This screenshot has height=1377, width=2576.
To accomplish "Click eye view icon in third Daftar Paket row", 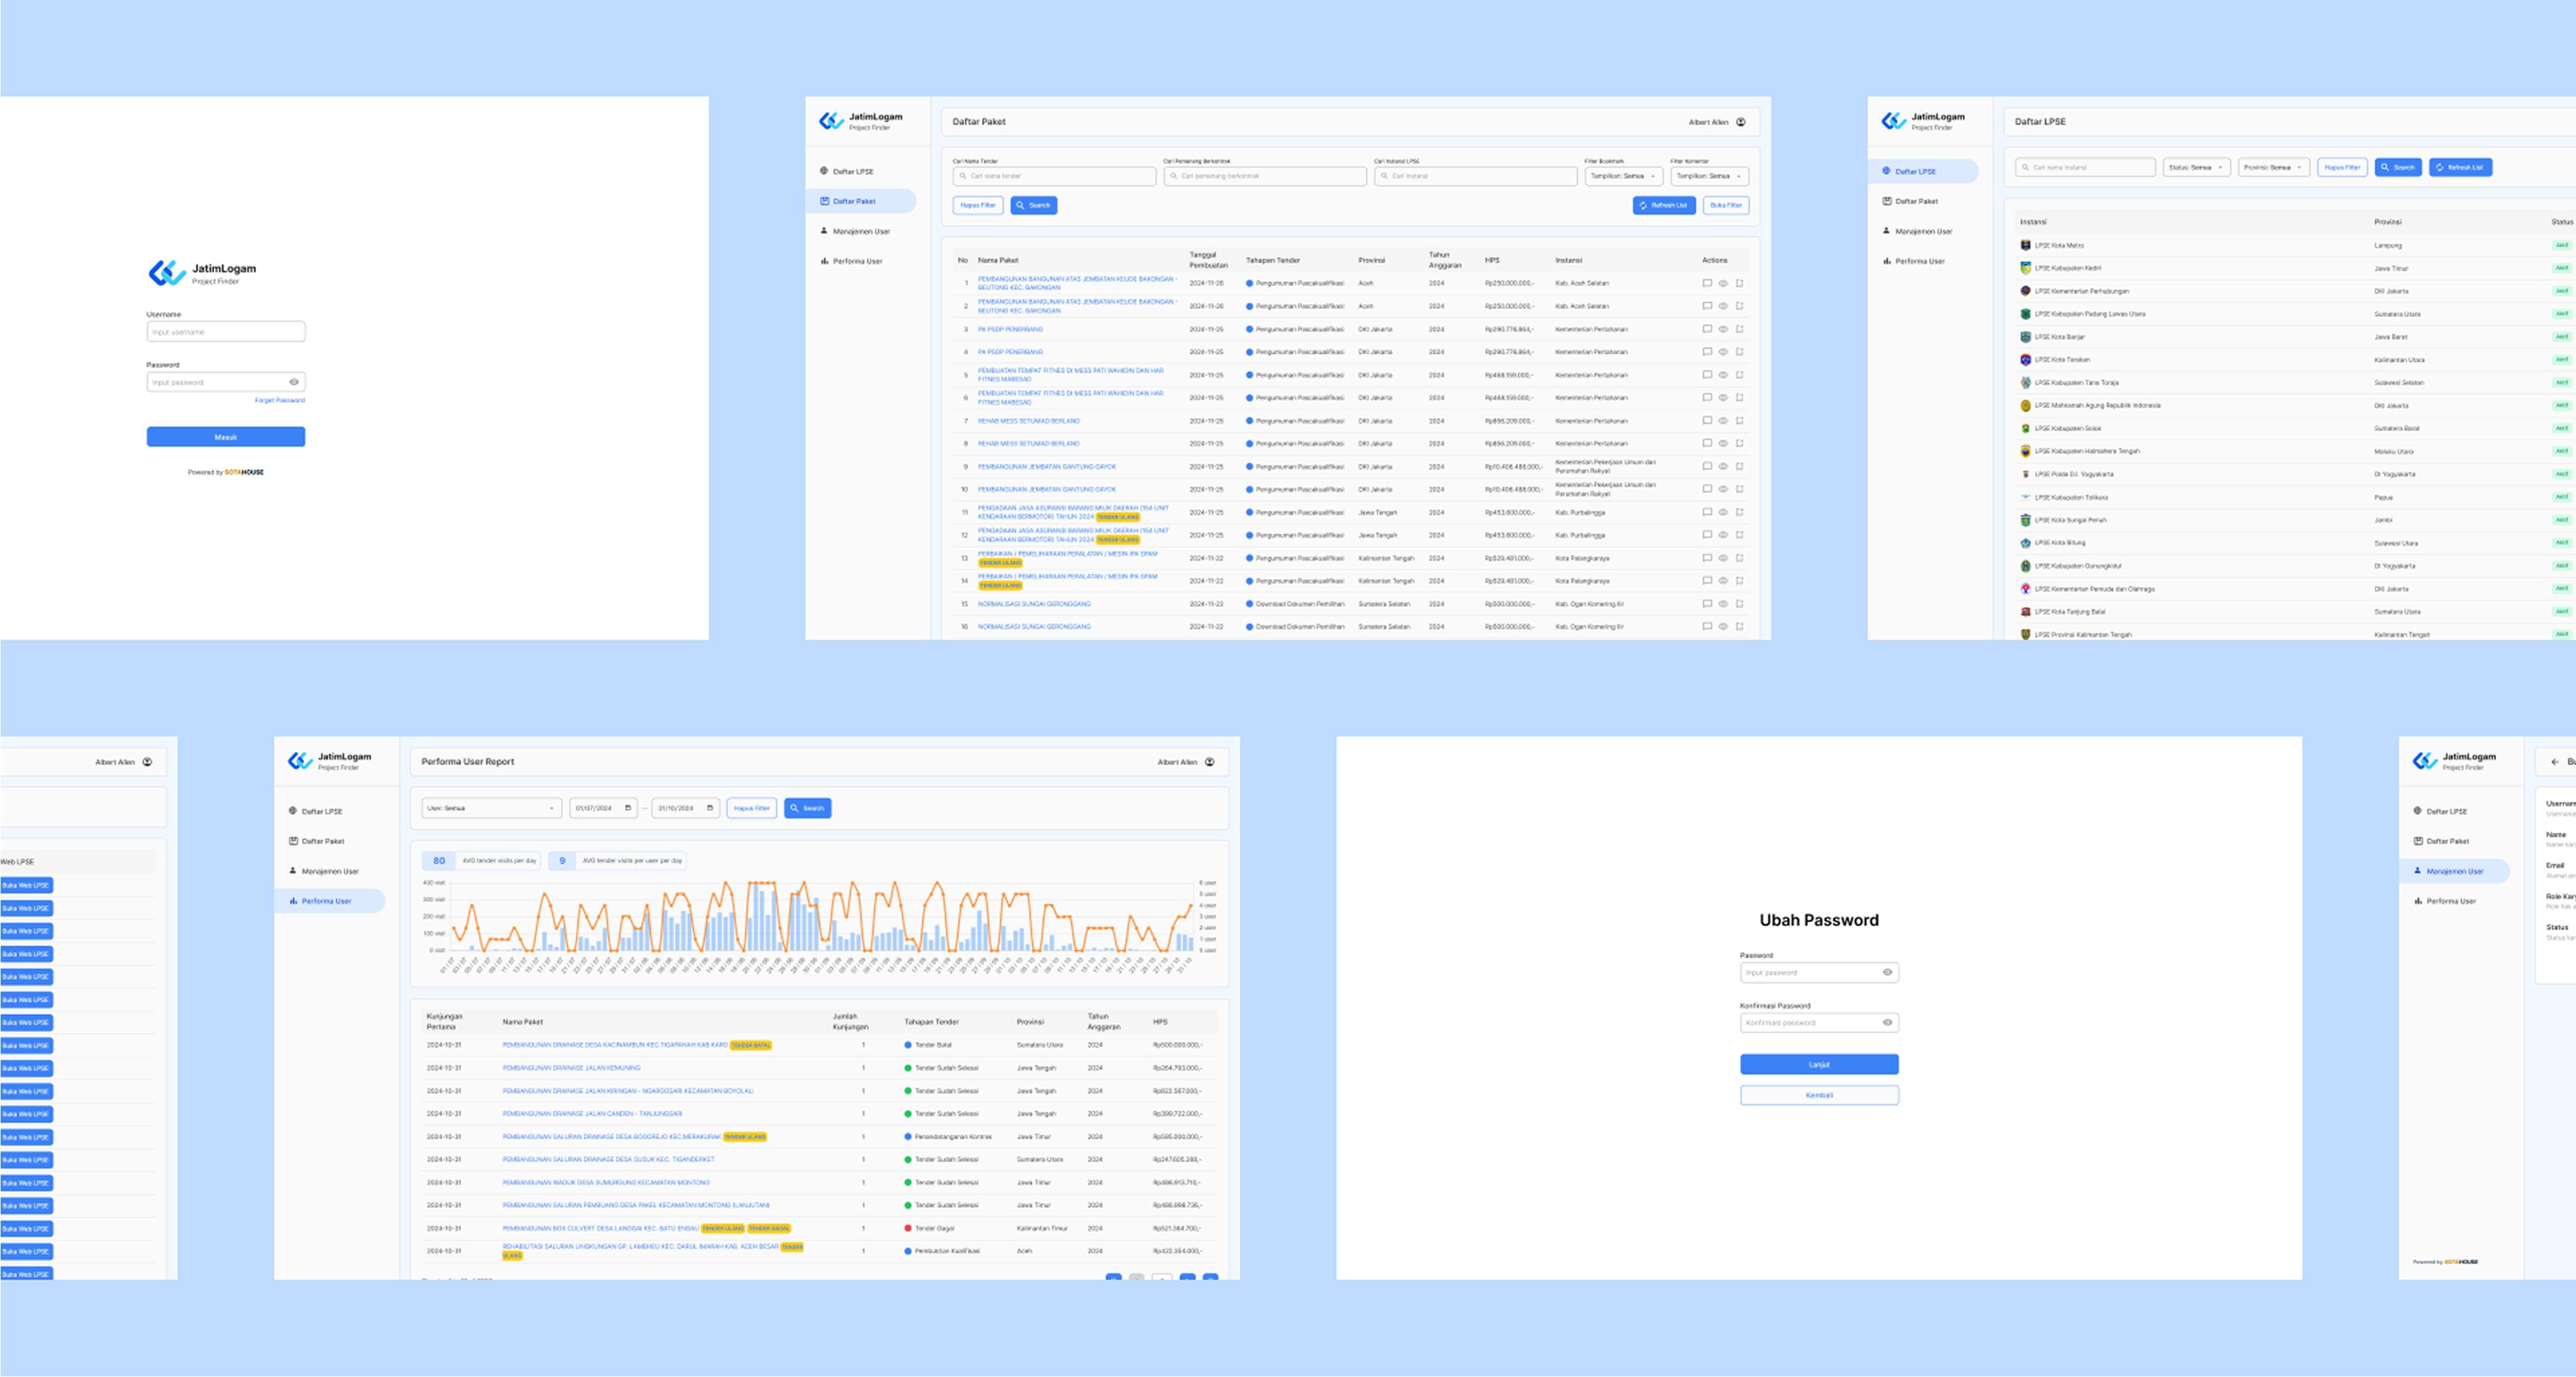I will 1723,329.
